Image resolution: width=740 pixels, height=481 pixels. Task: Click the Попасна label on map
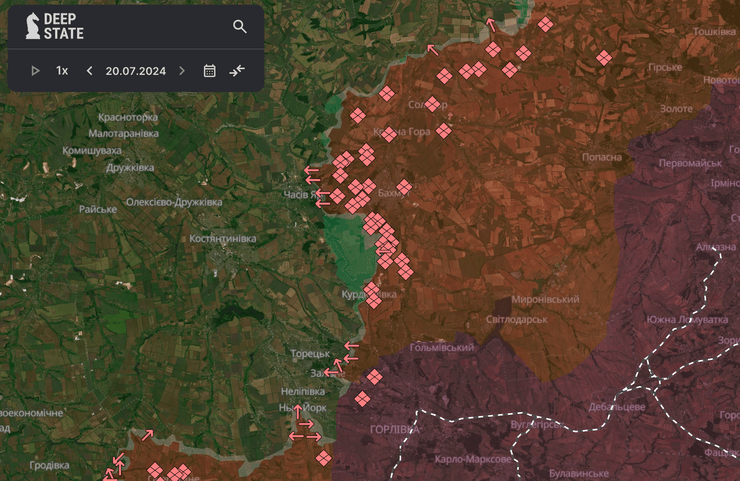(x=602, y=157)
